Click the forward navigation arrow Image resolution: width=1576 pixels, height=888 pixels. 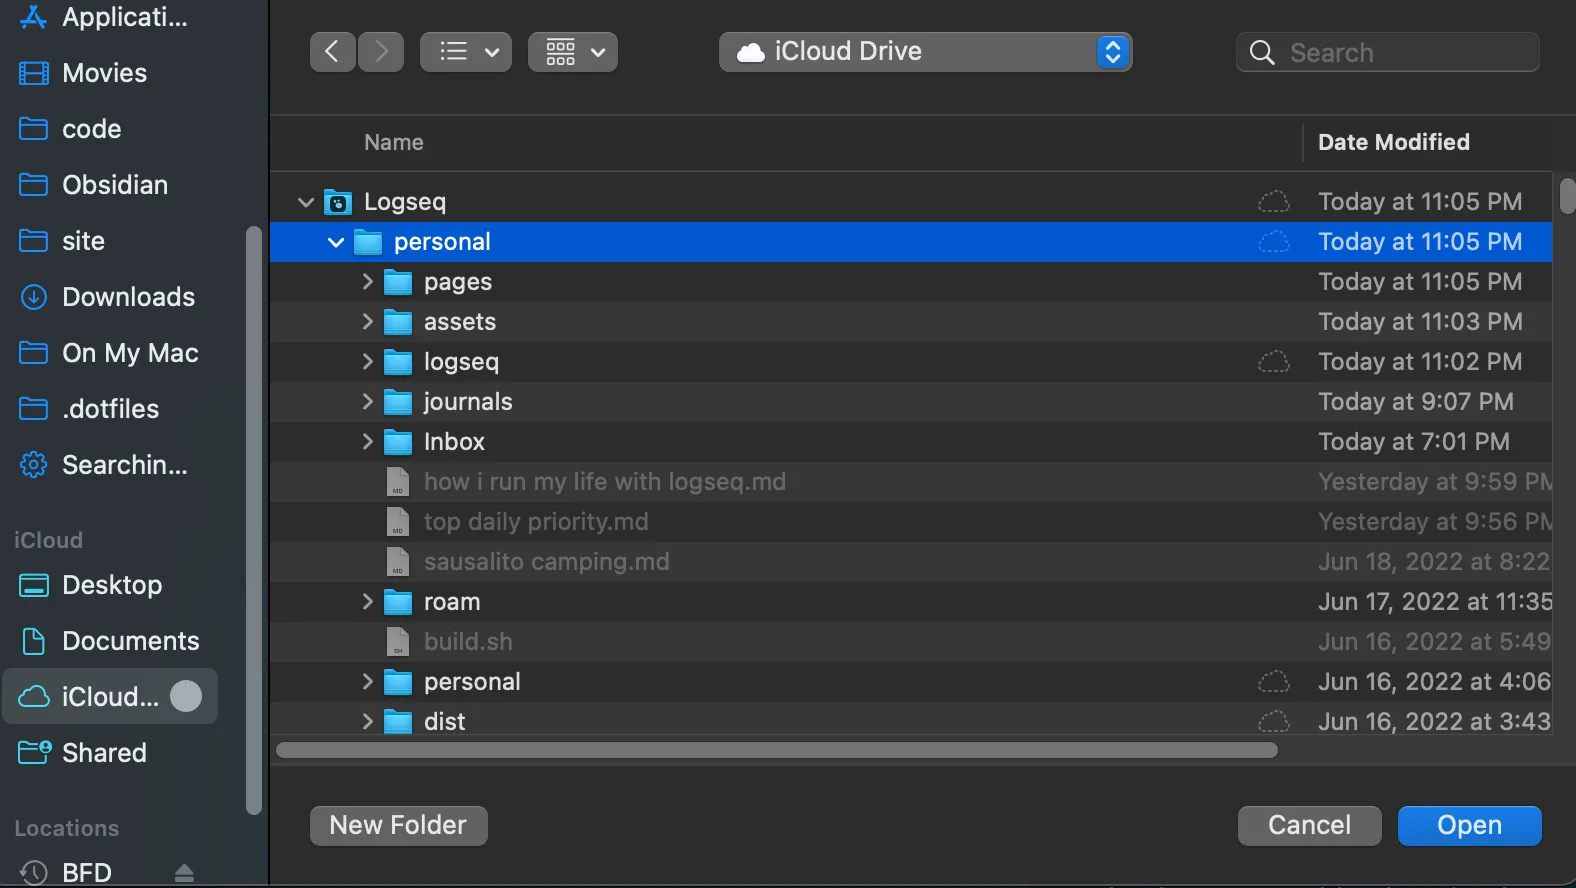point(381,52)
